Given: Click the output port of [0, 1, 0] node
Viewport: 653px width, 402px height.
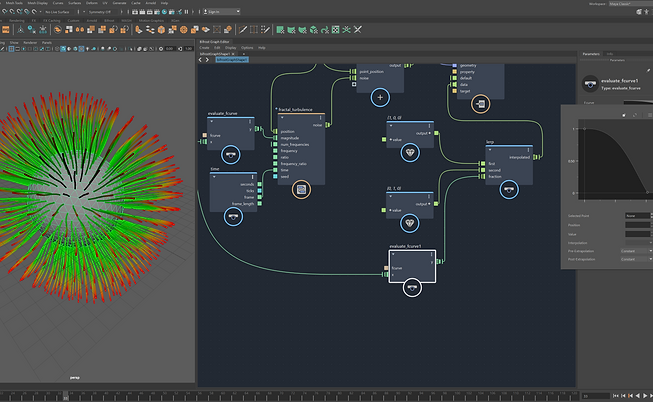Looking at the screenshot, I should (436, 204).
